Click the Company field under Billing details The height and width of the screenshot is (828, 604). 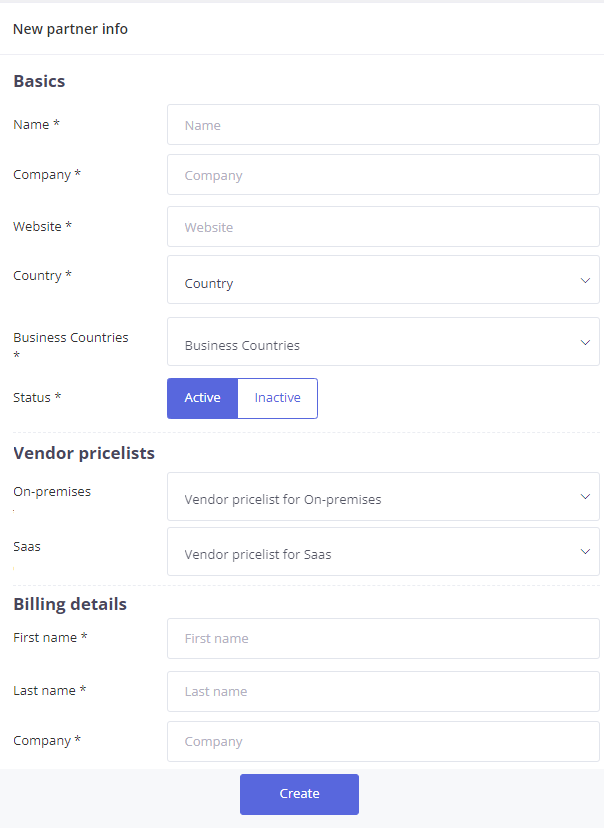[x=382, y=742]
